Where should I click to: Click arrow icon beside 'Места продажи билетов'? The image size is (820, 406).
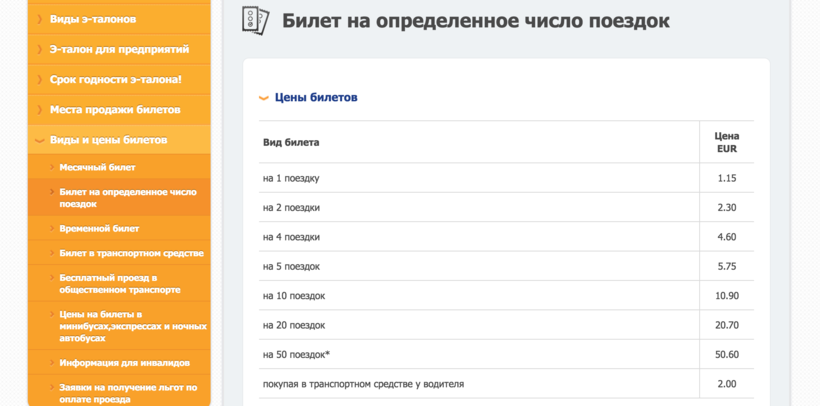click(x=40, y=109)
